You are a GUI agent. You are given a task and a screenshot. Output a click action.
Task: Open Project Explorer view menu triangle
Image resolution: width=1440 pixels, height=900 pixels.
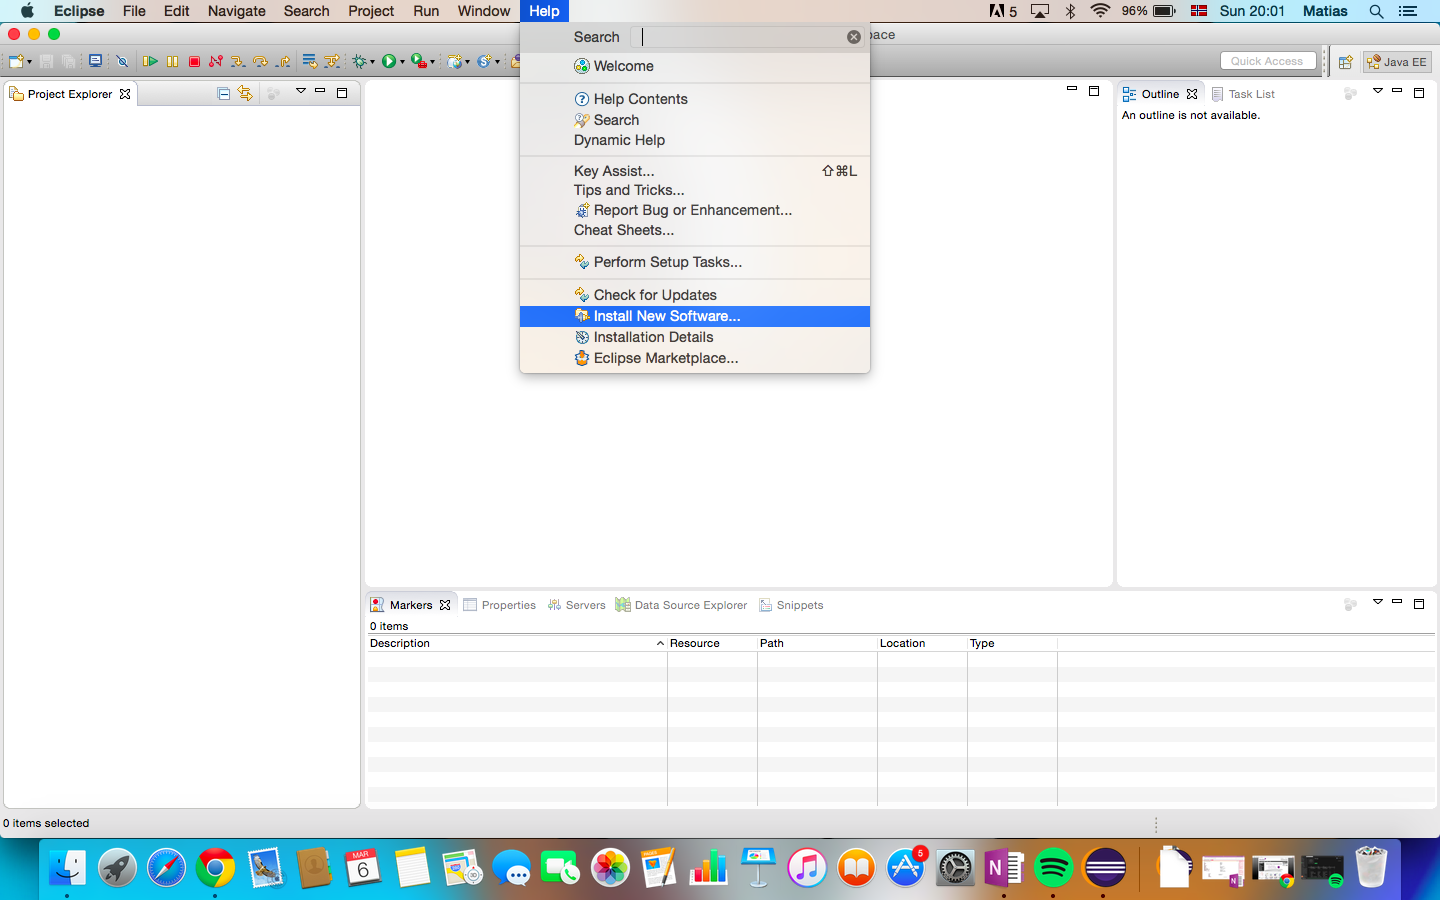[x=300, y=91]
